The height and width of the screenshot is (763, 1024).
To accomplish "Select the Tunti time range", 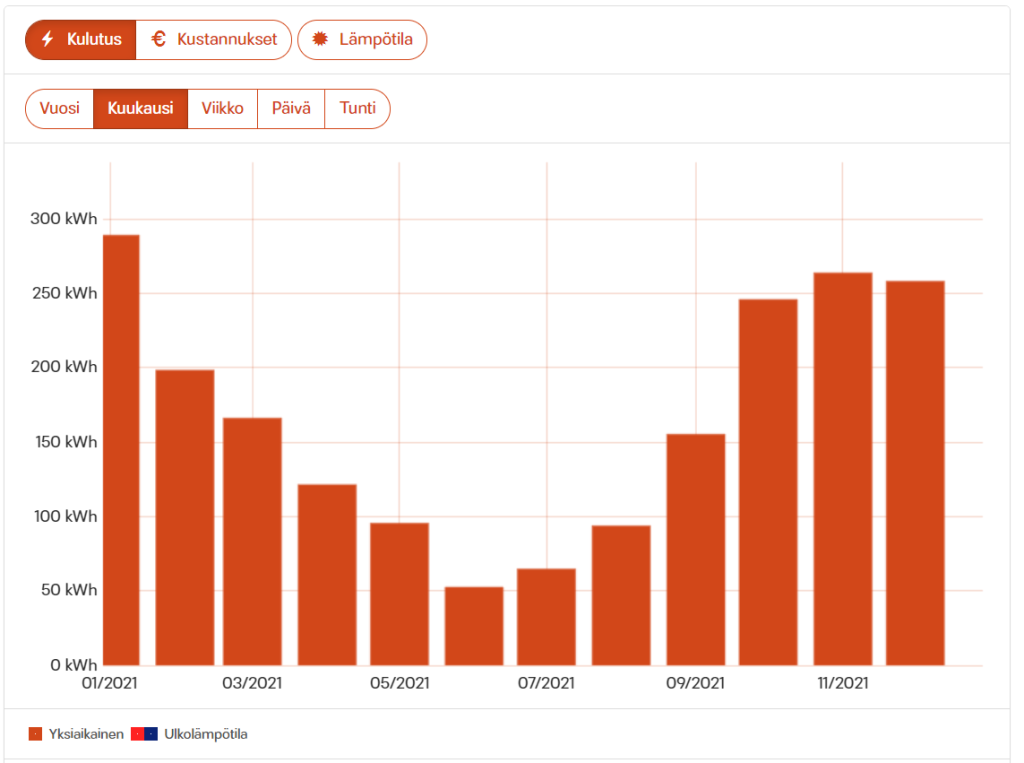I will (357, 108).
